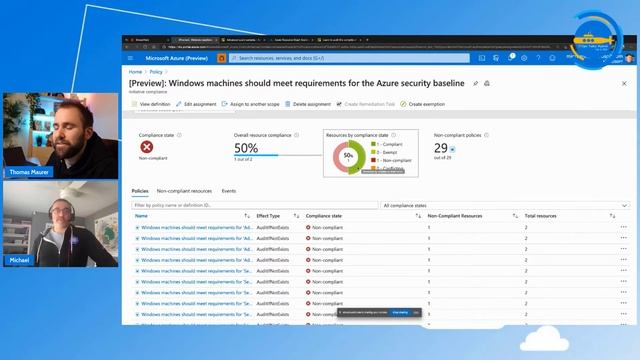640x360 pixels.
Task: Click Edit assignment
Action: [x=196, y=104]
